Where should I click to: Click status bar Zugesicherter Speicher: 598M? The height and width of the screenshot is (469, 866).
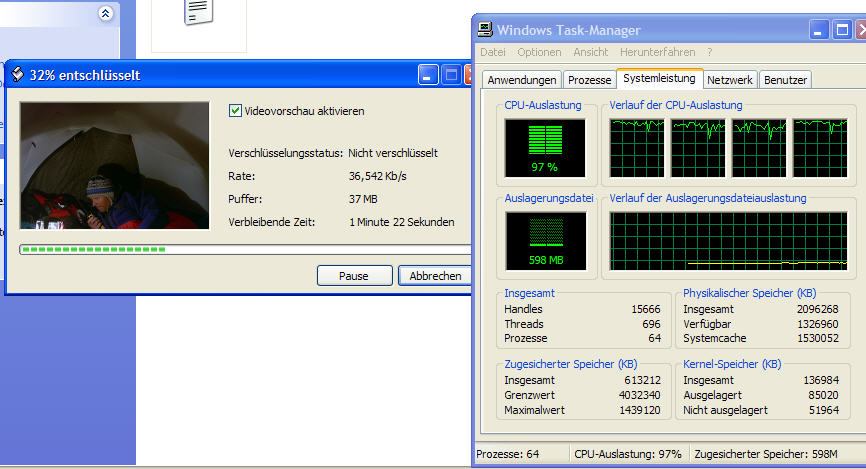[x=765, y=454]
